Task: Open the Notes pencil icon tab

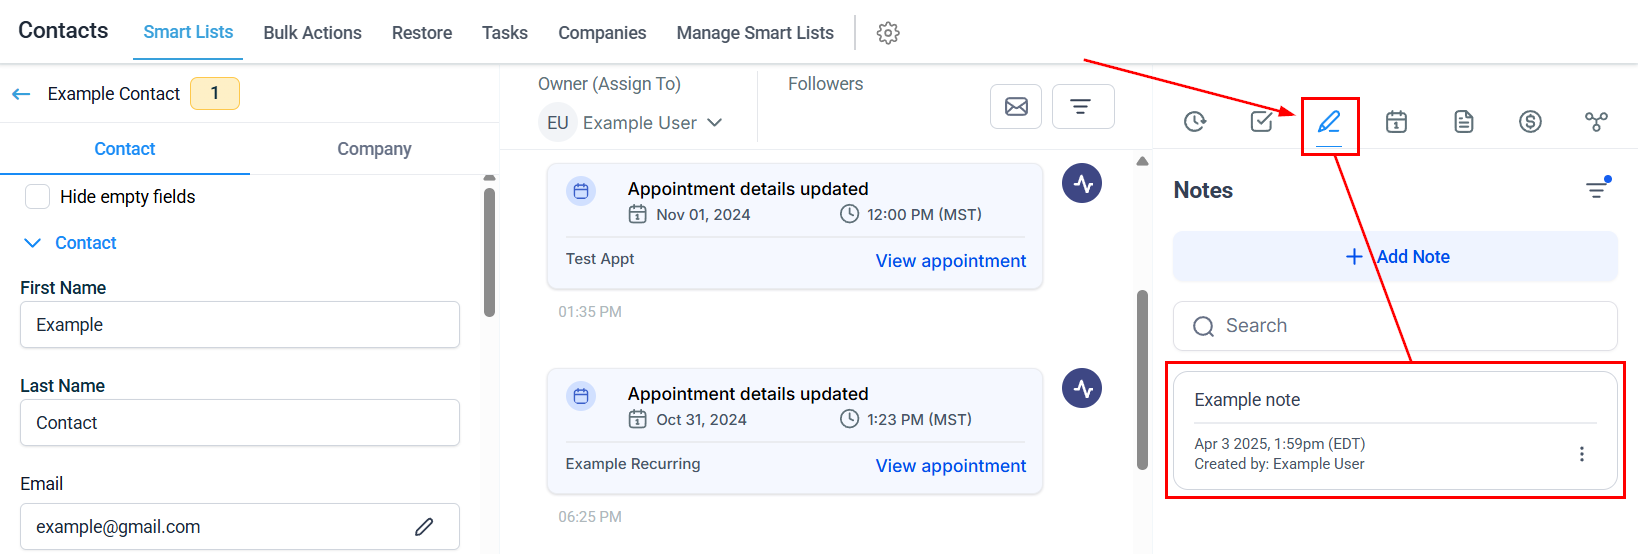Action: 1329,122
